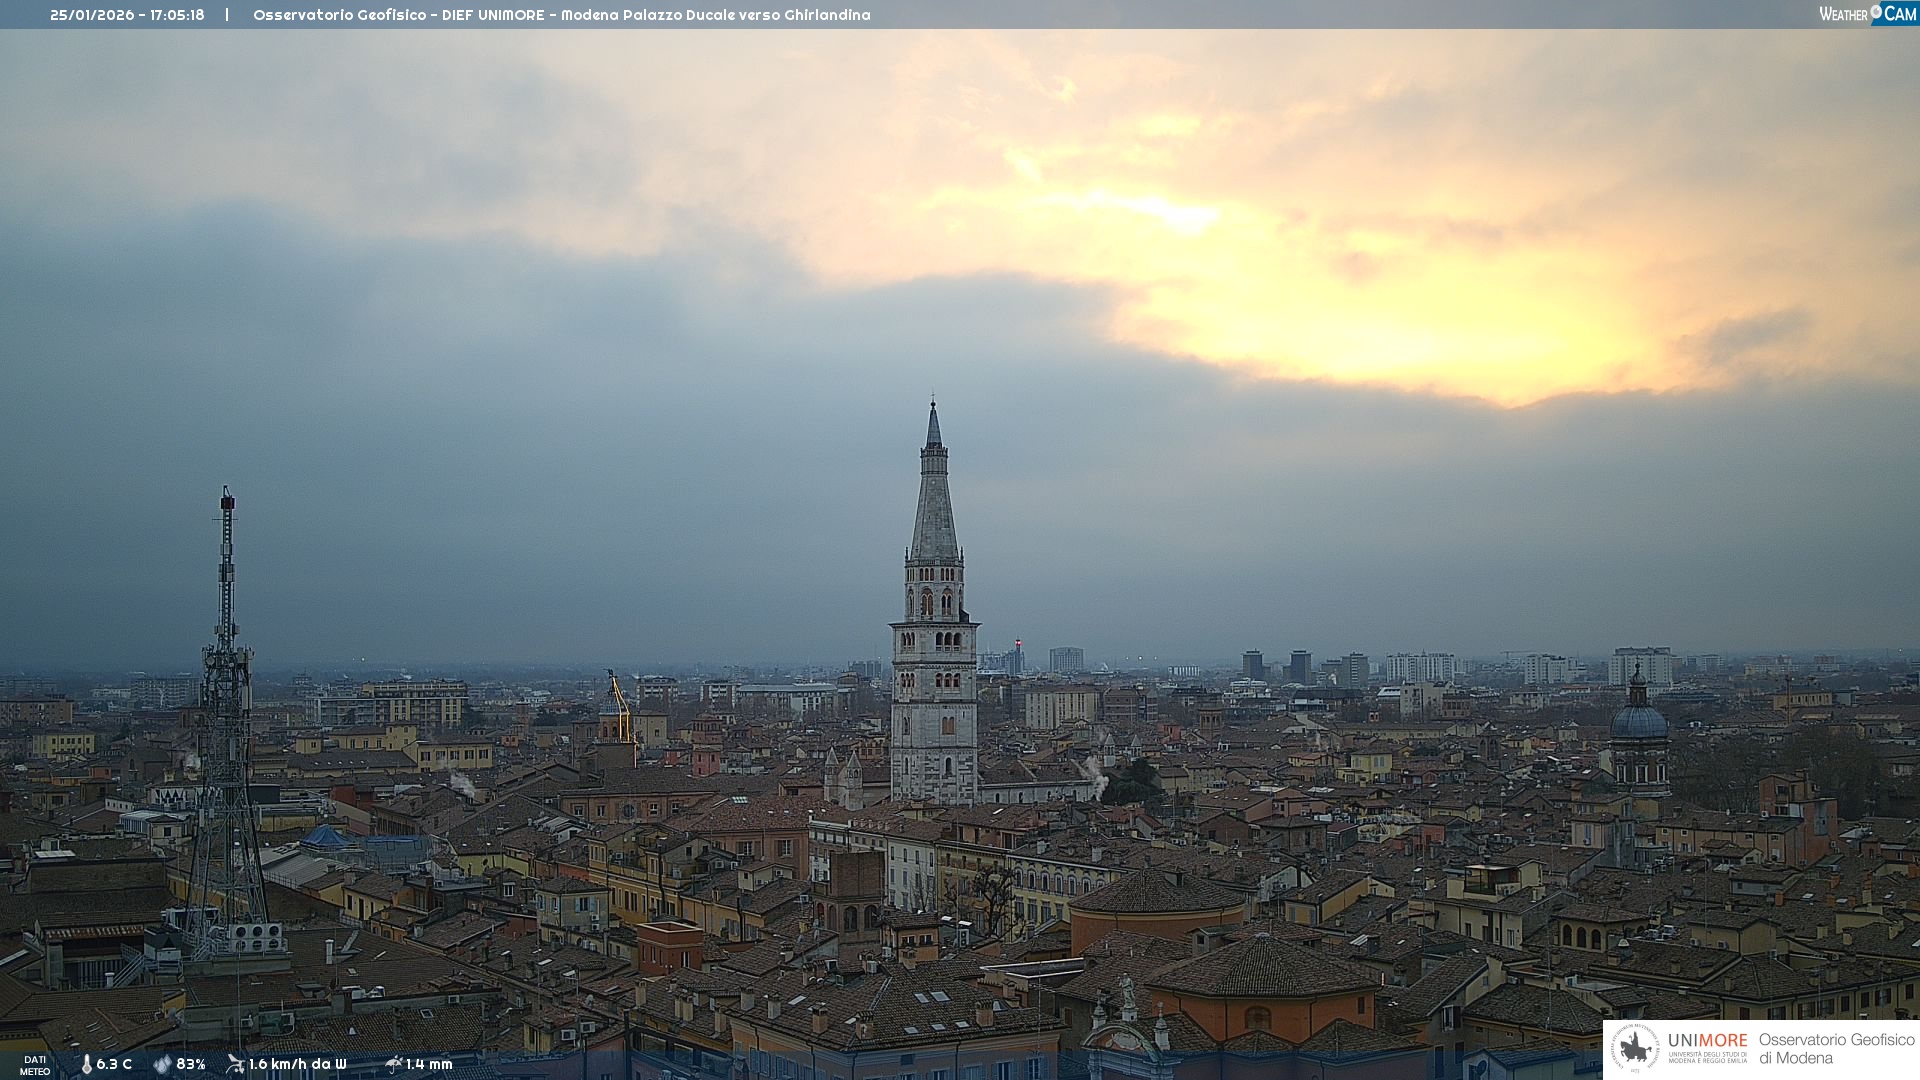1920x1080 pixels.
Task: Click the humidity water droplets icon
Action: click(x=162, y=1065)
